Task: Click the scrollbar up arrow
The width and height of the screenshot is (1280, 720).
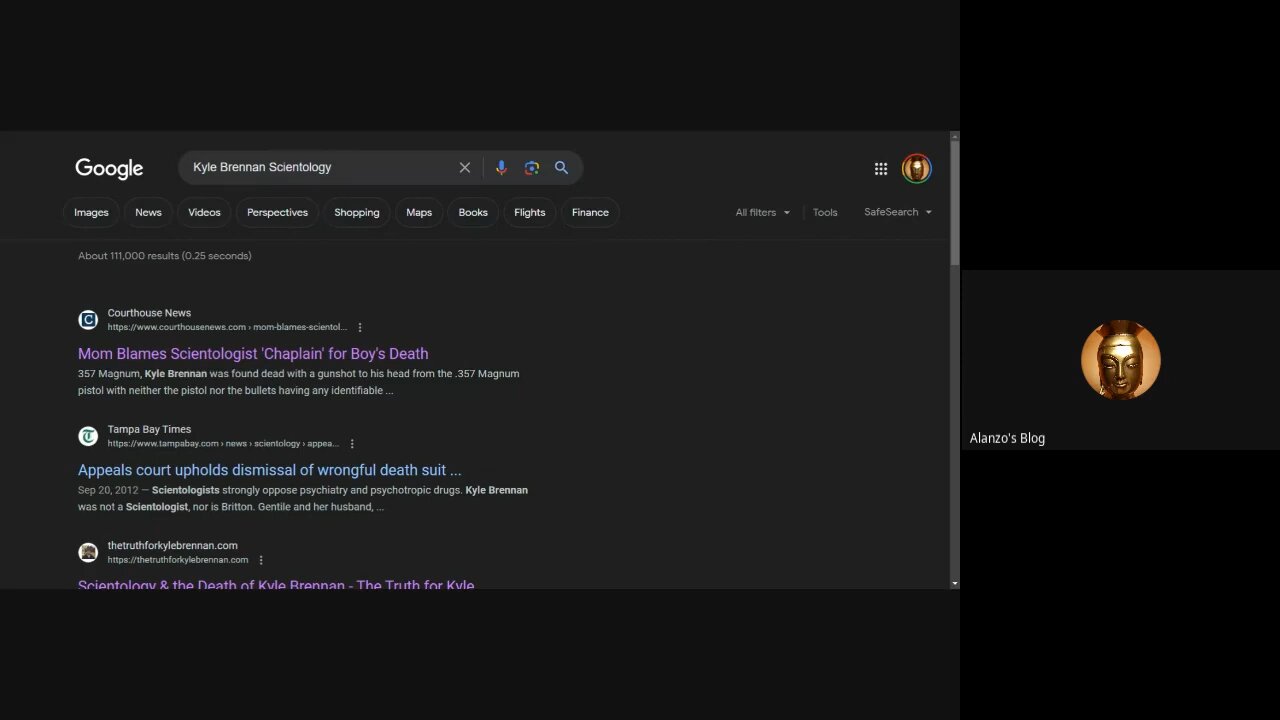Action: tap(955, 136)
